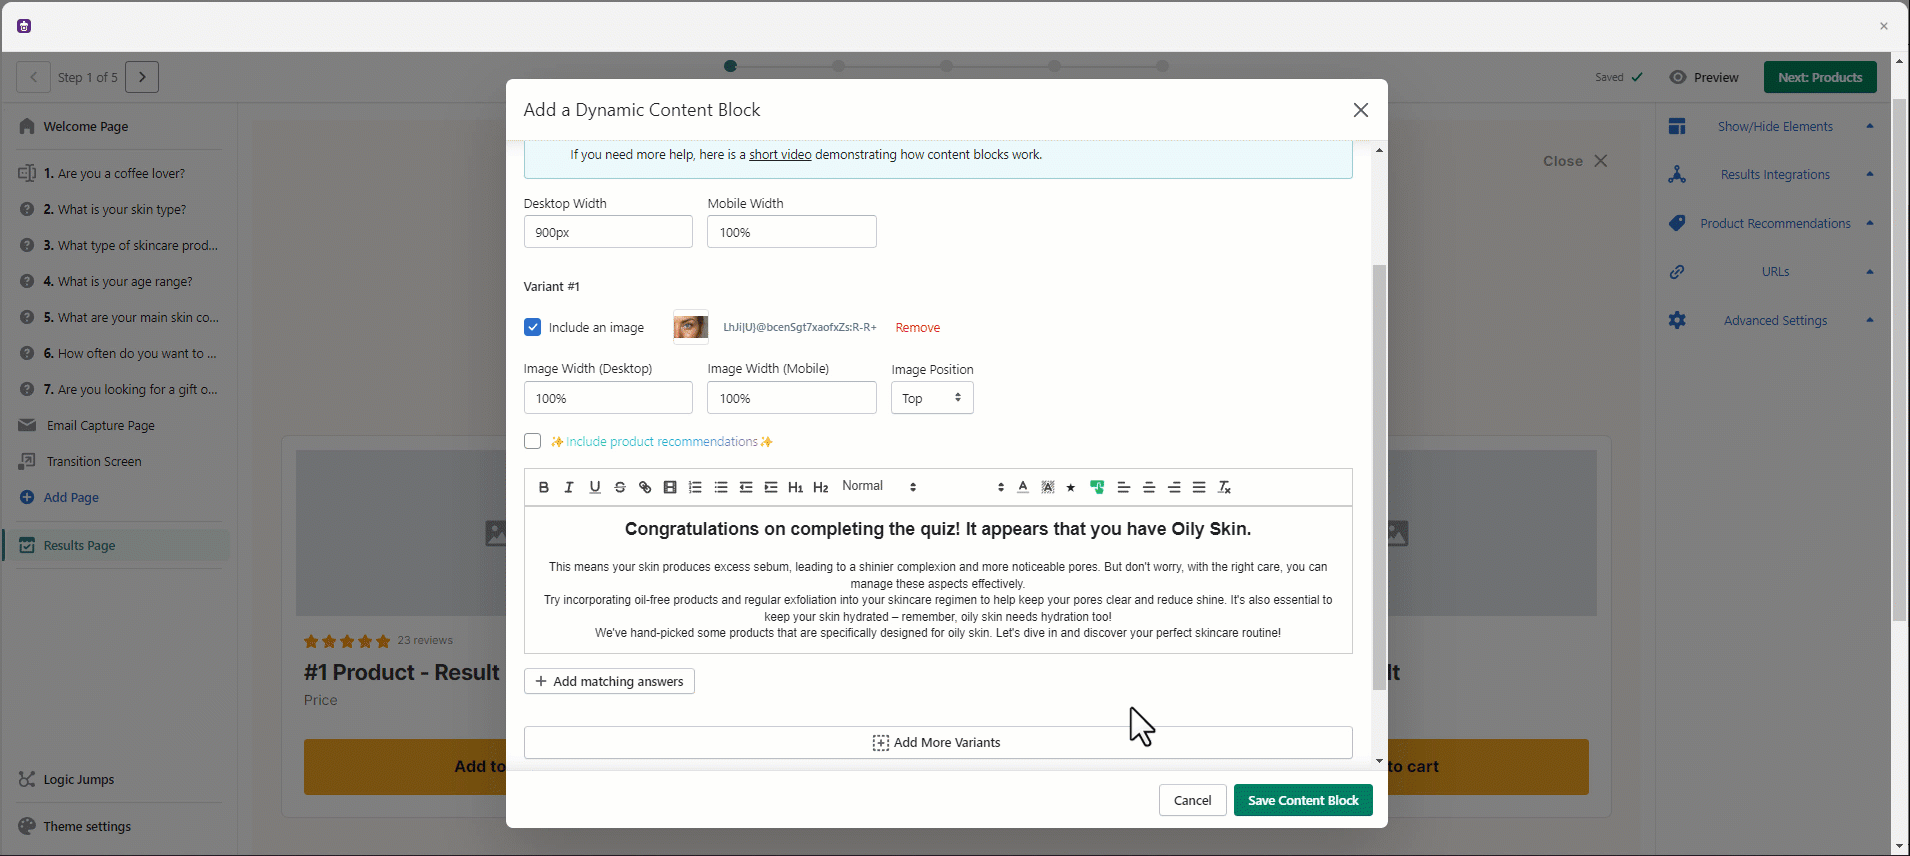Apply strikethrough formatting in the editor
Image resolution: width=1910 pixels, height=856 pixels.
pos(620,487)
